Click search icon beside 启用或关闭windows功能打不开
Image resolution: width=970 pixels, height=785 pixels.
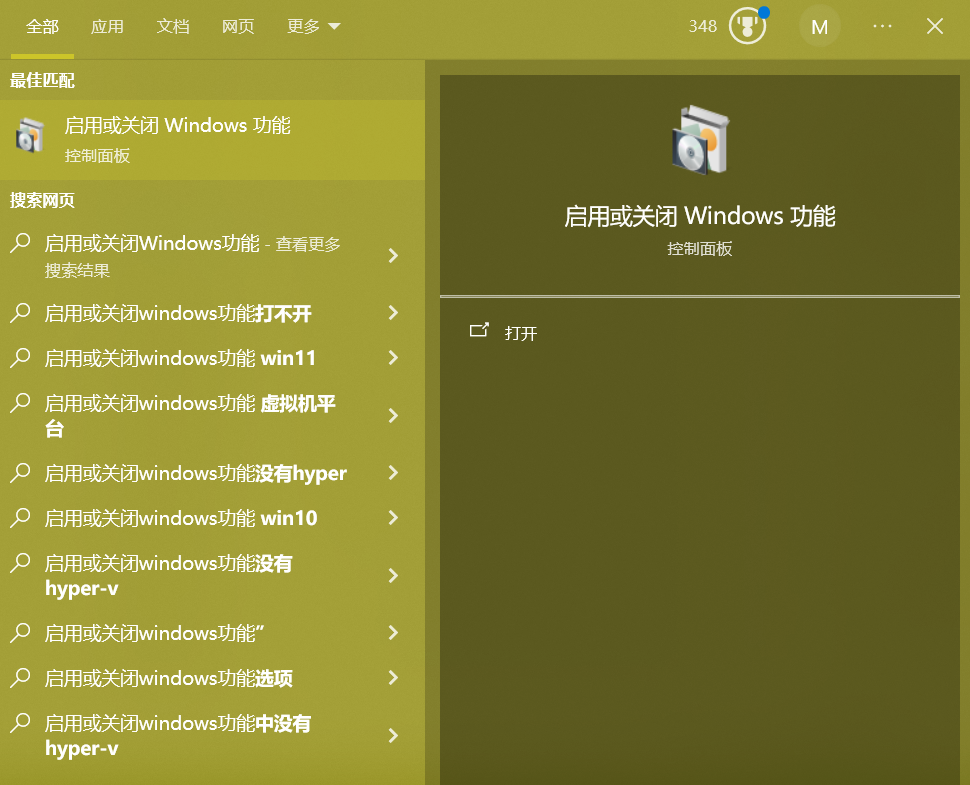20,312
